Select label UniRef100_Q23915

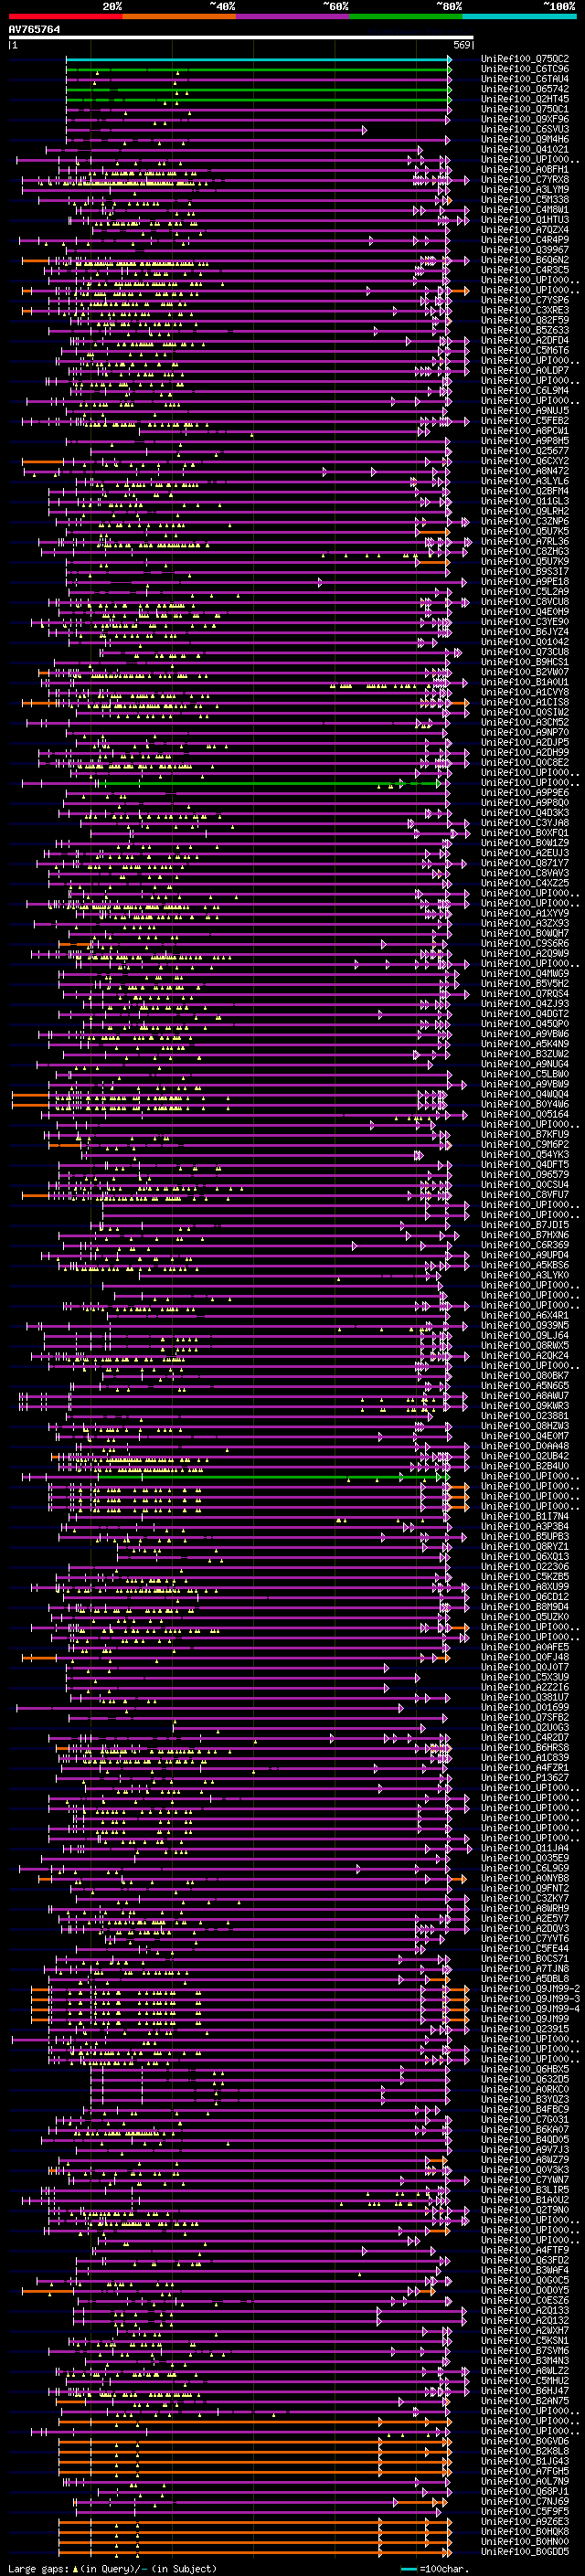coord(525,2029)
